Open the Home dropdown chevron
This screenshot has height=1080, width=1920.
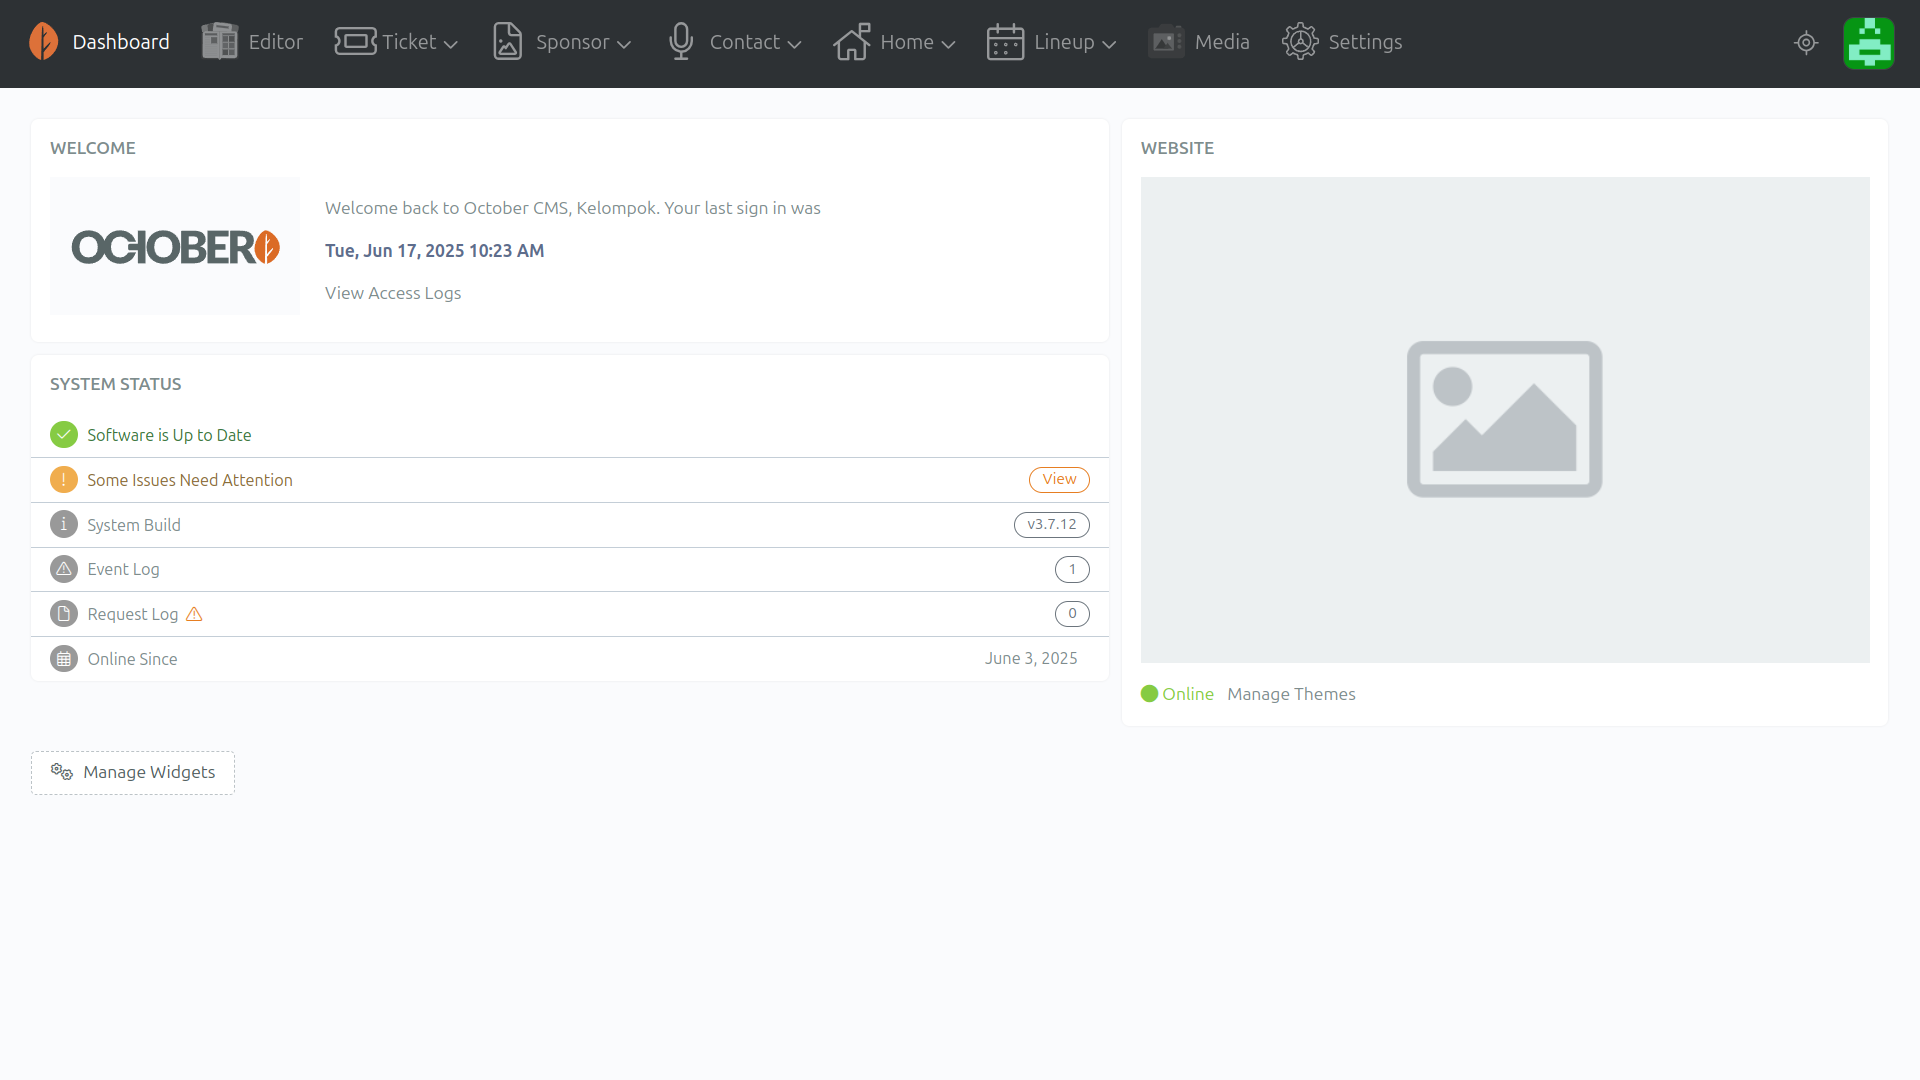(949, 44)
